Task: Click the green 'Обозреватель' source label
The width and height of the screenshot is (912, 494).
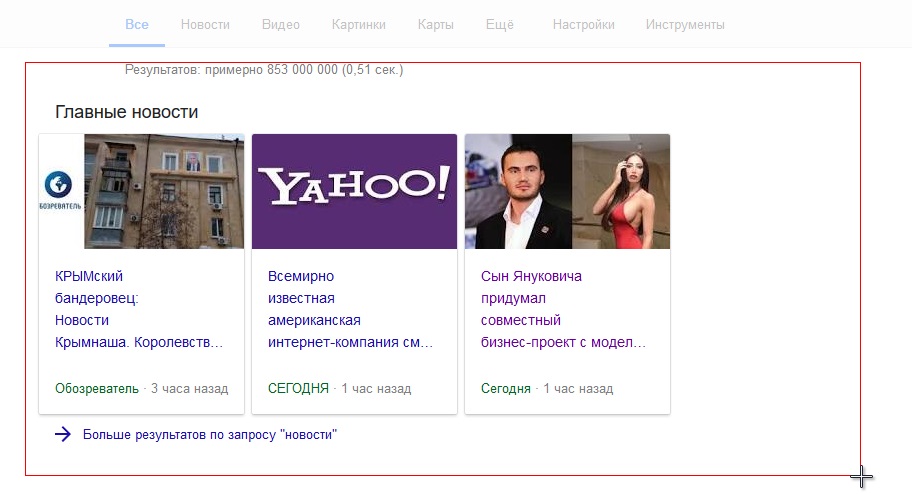Action: (97, 388)
